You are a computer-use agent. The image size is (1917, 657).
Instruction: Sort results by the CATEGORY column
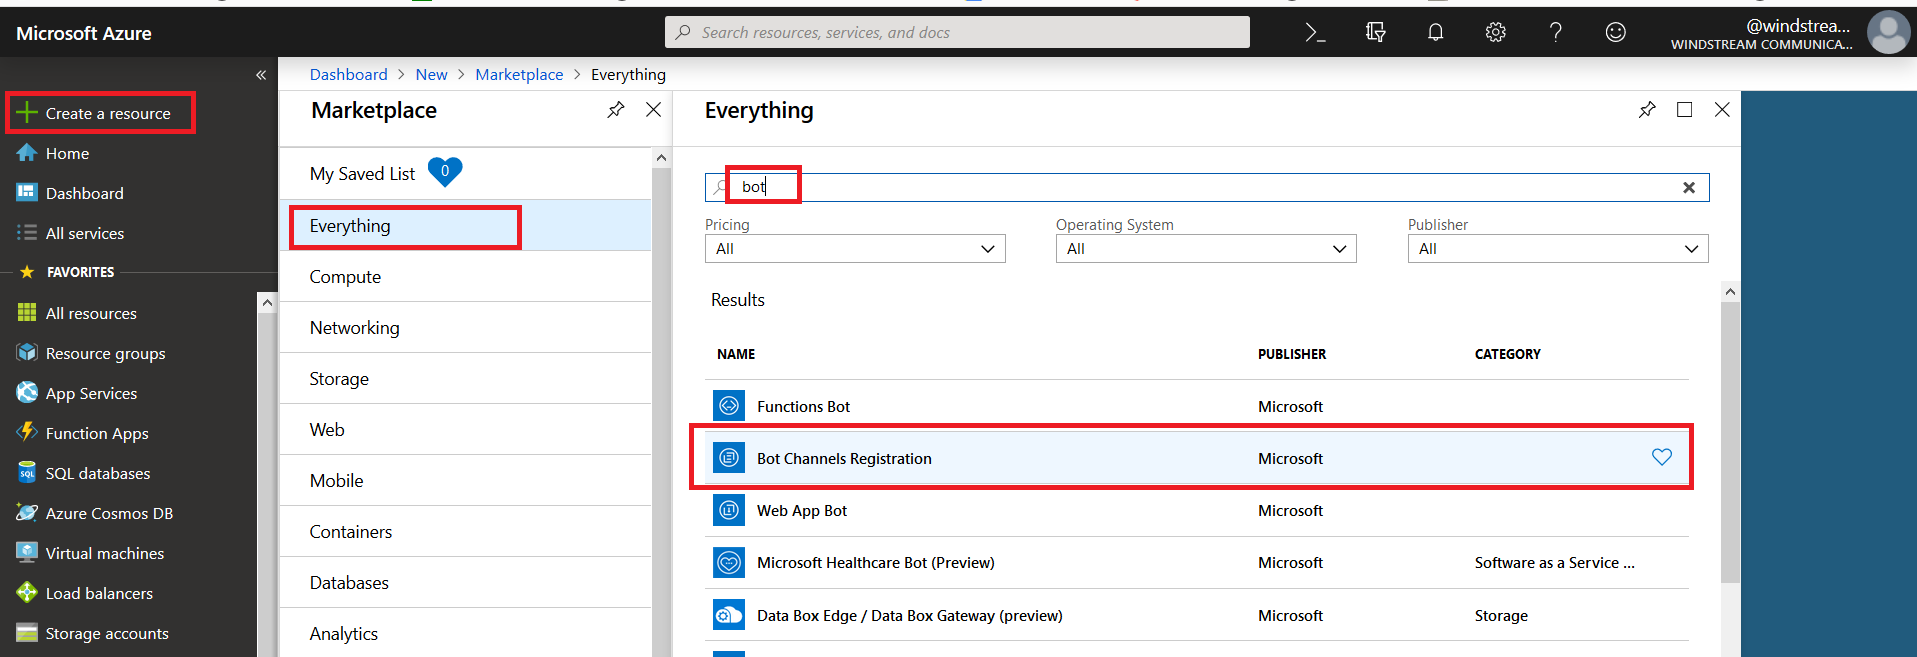tap(1507, 354)
